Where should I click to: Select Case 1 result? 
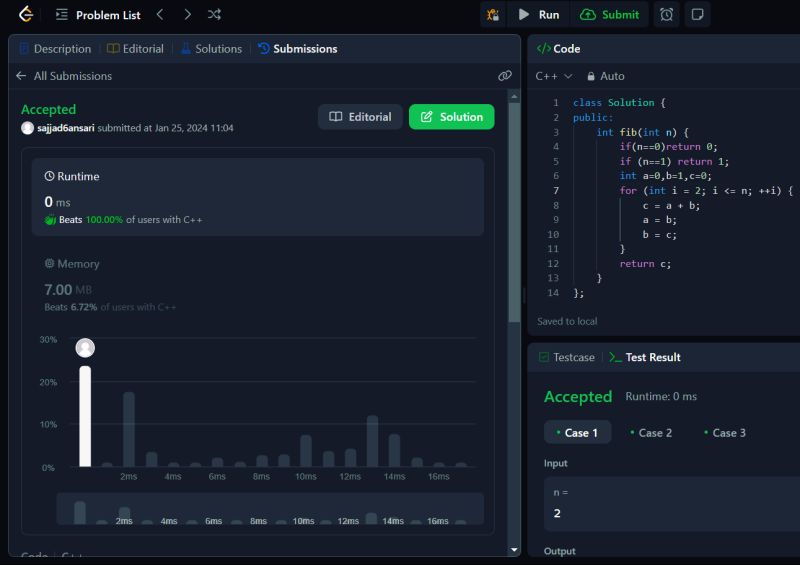tap(577, 433)
